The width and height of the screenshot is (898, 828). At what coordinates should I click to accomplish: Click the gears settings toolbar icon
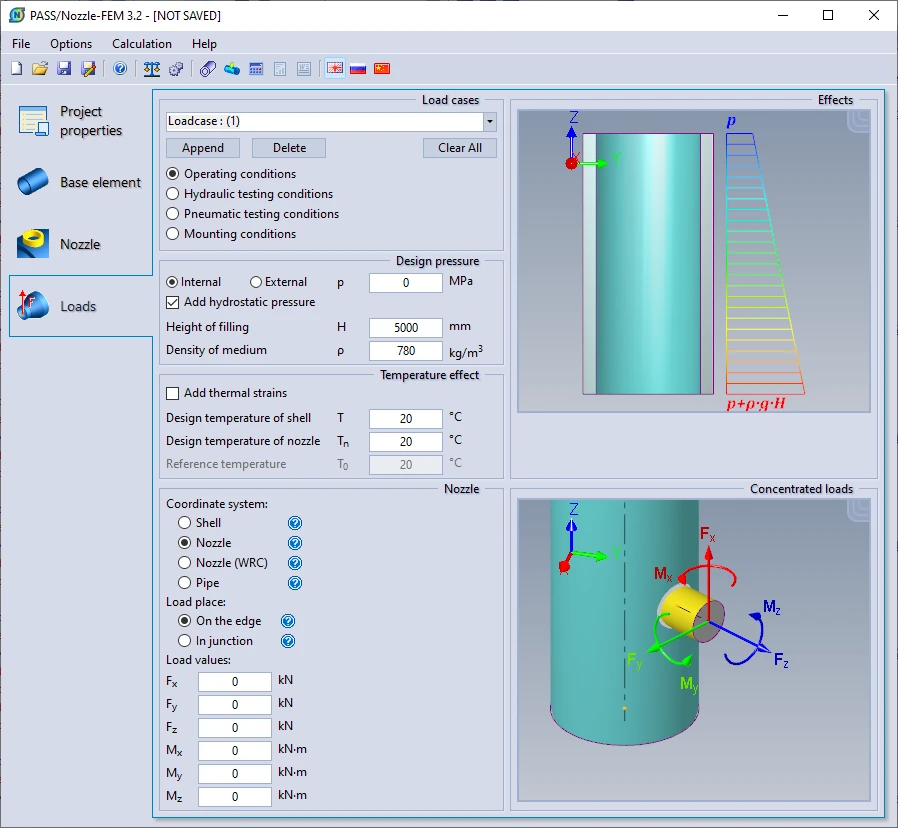click(176, 69)
